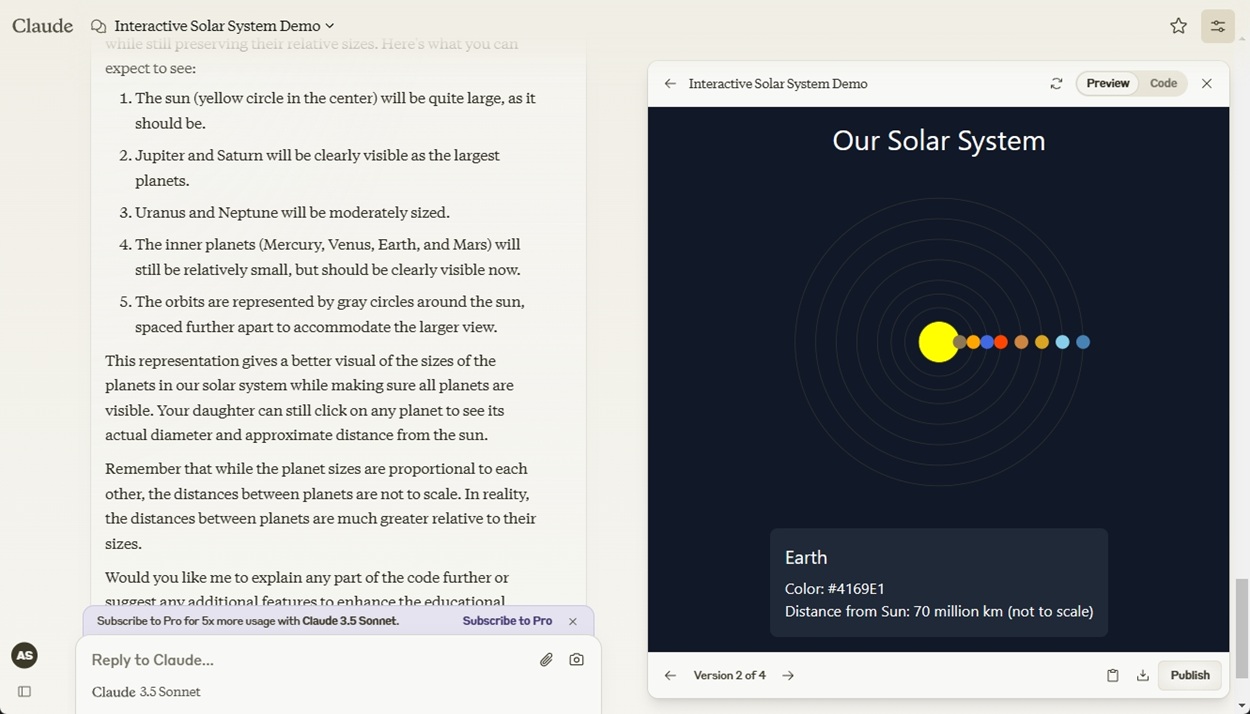Advance to next artifact version

788,676
